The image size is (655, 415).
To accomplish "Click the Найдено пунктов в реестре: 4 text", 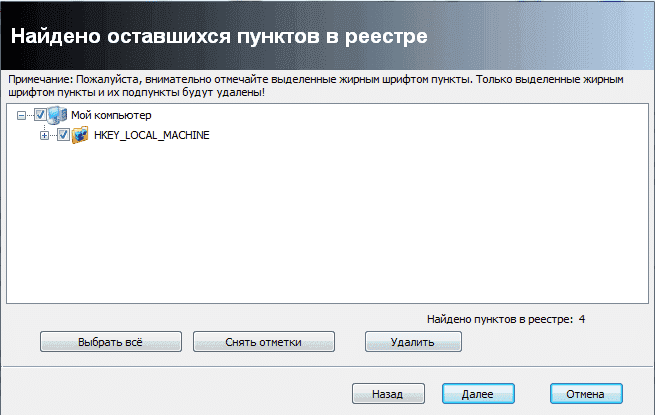I will 506,319.
